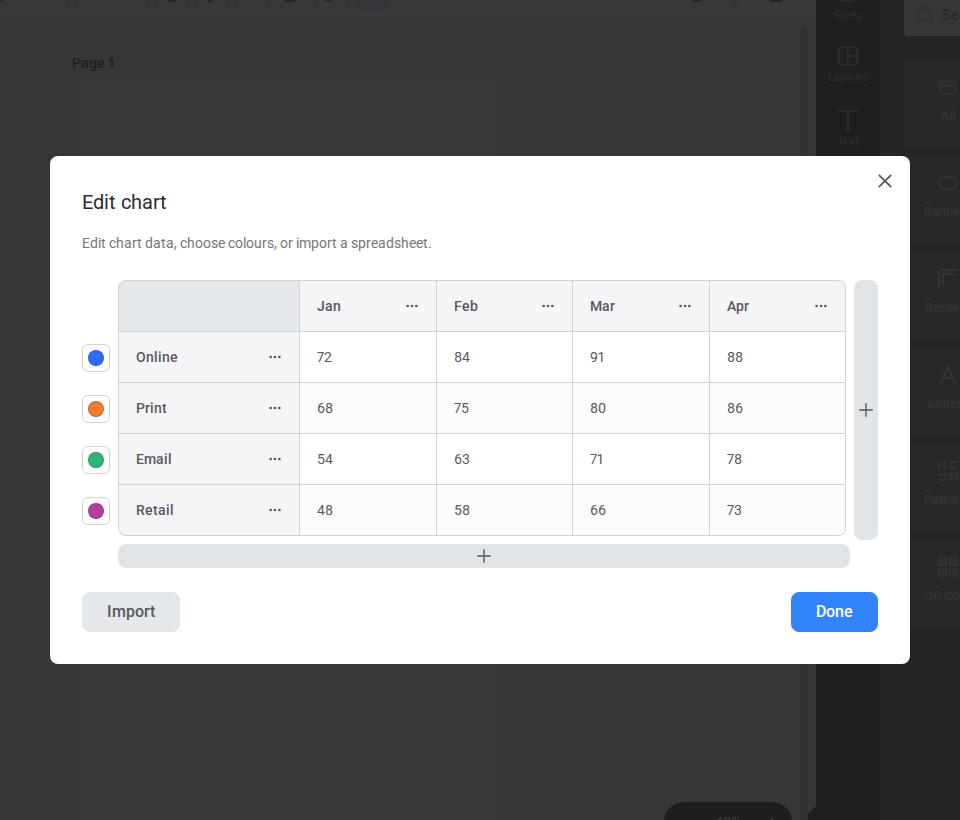
Task: Select the Email Feb cell with 63
Action: [x=504, y=459]
